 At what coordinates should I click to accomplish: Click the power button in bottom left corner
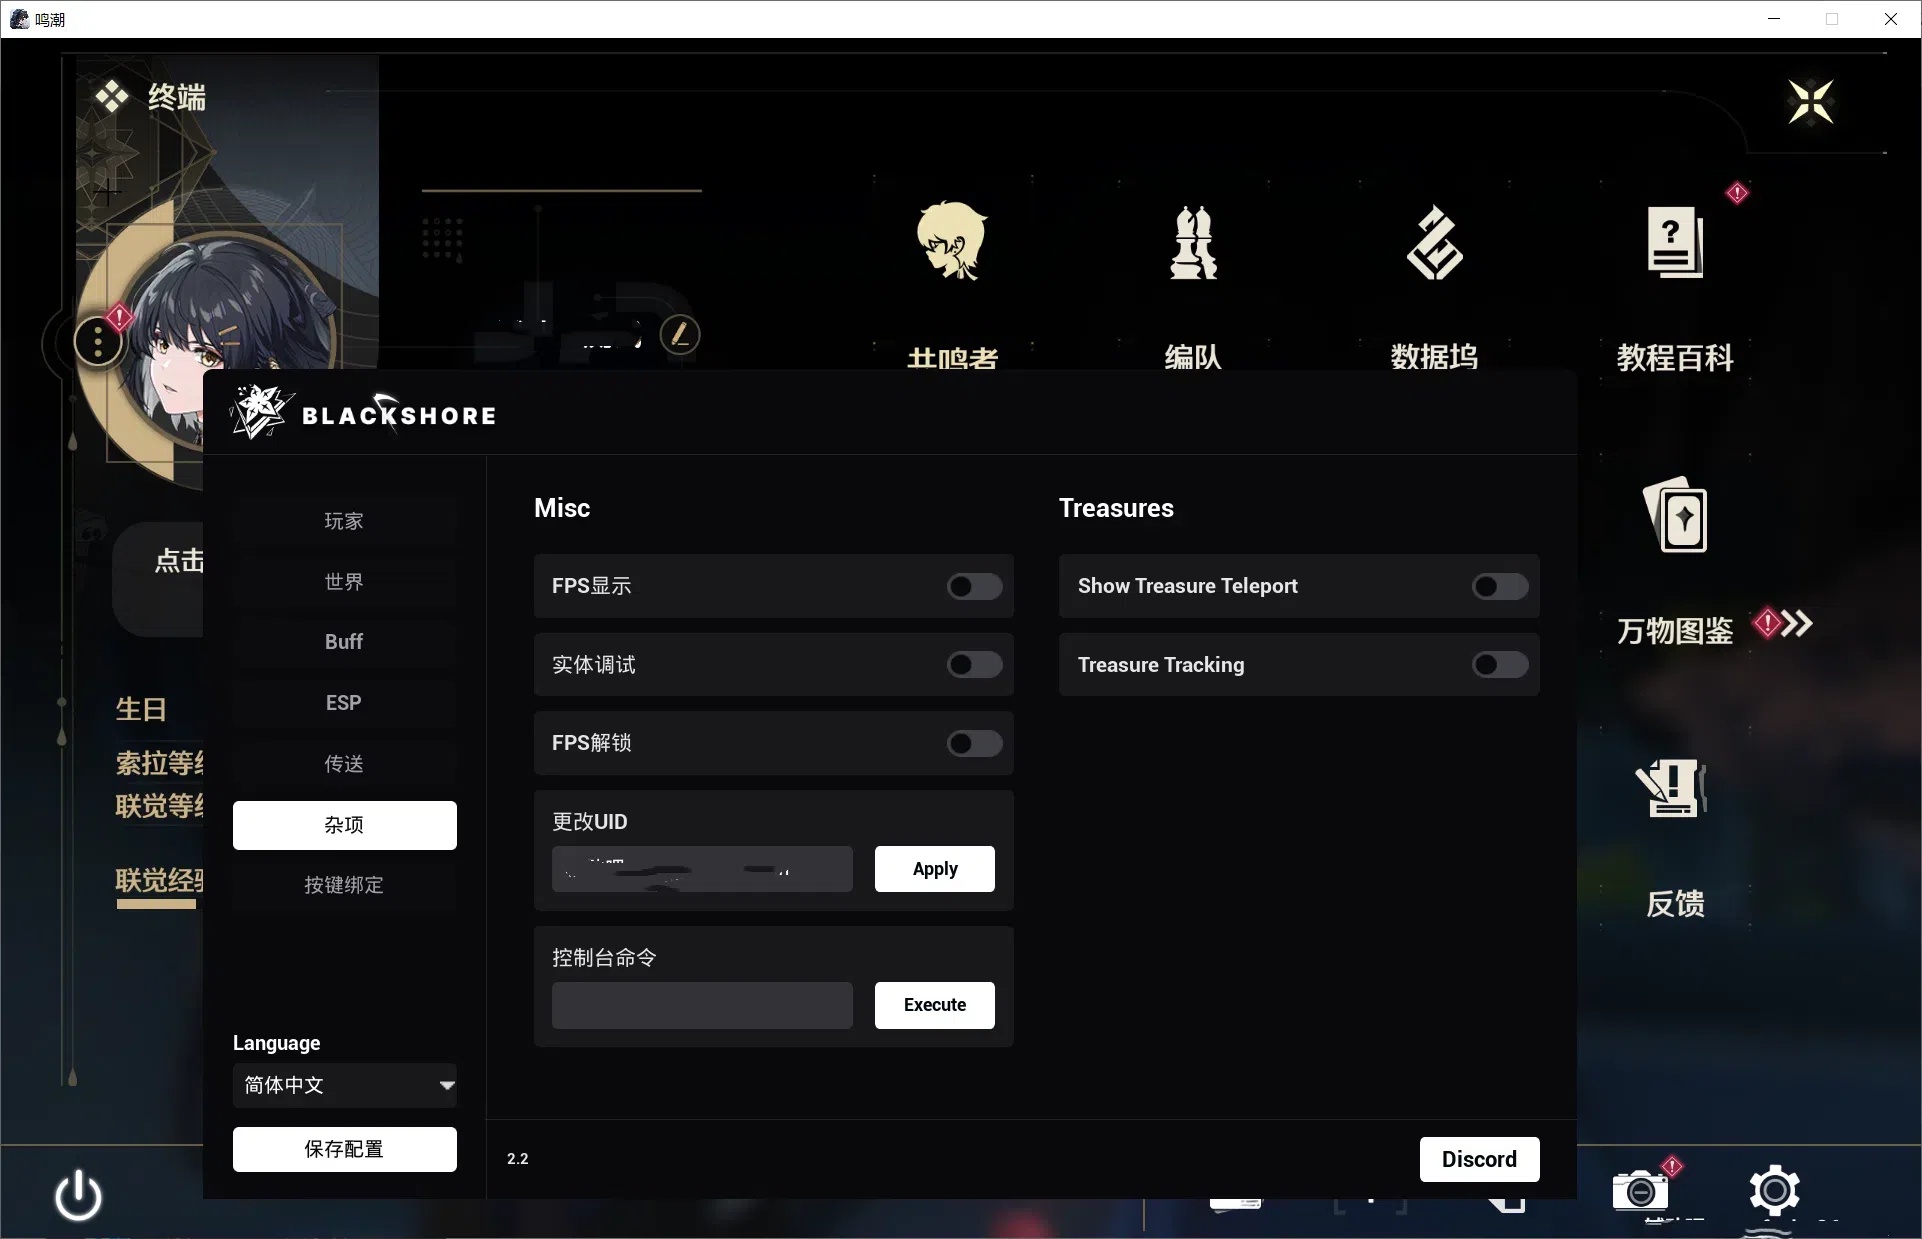78,1196
